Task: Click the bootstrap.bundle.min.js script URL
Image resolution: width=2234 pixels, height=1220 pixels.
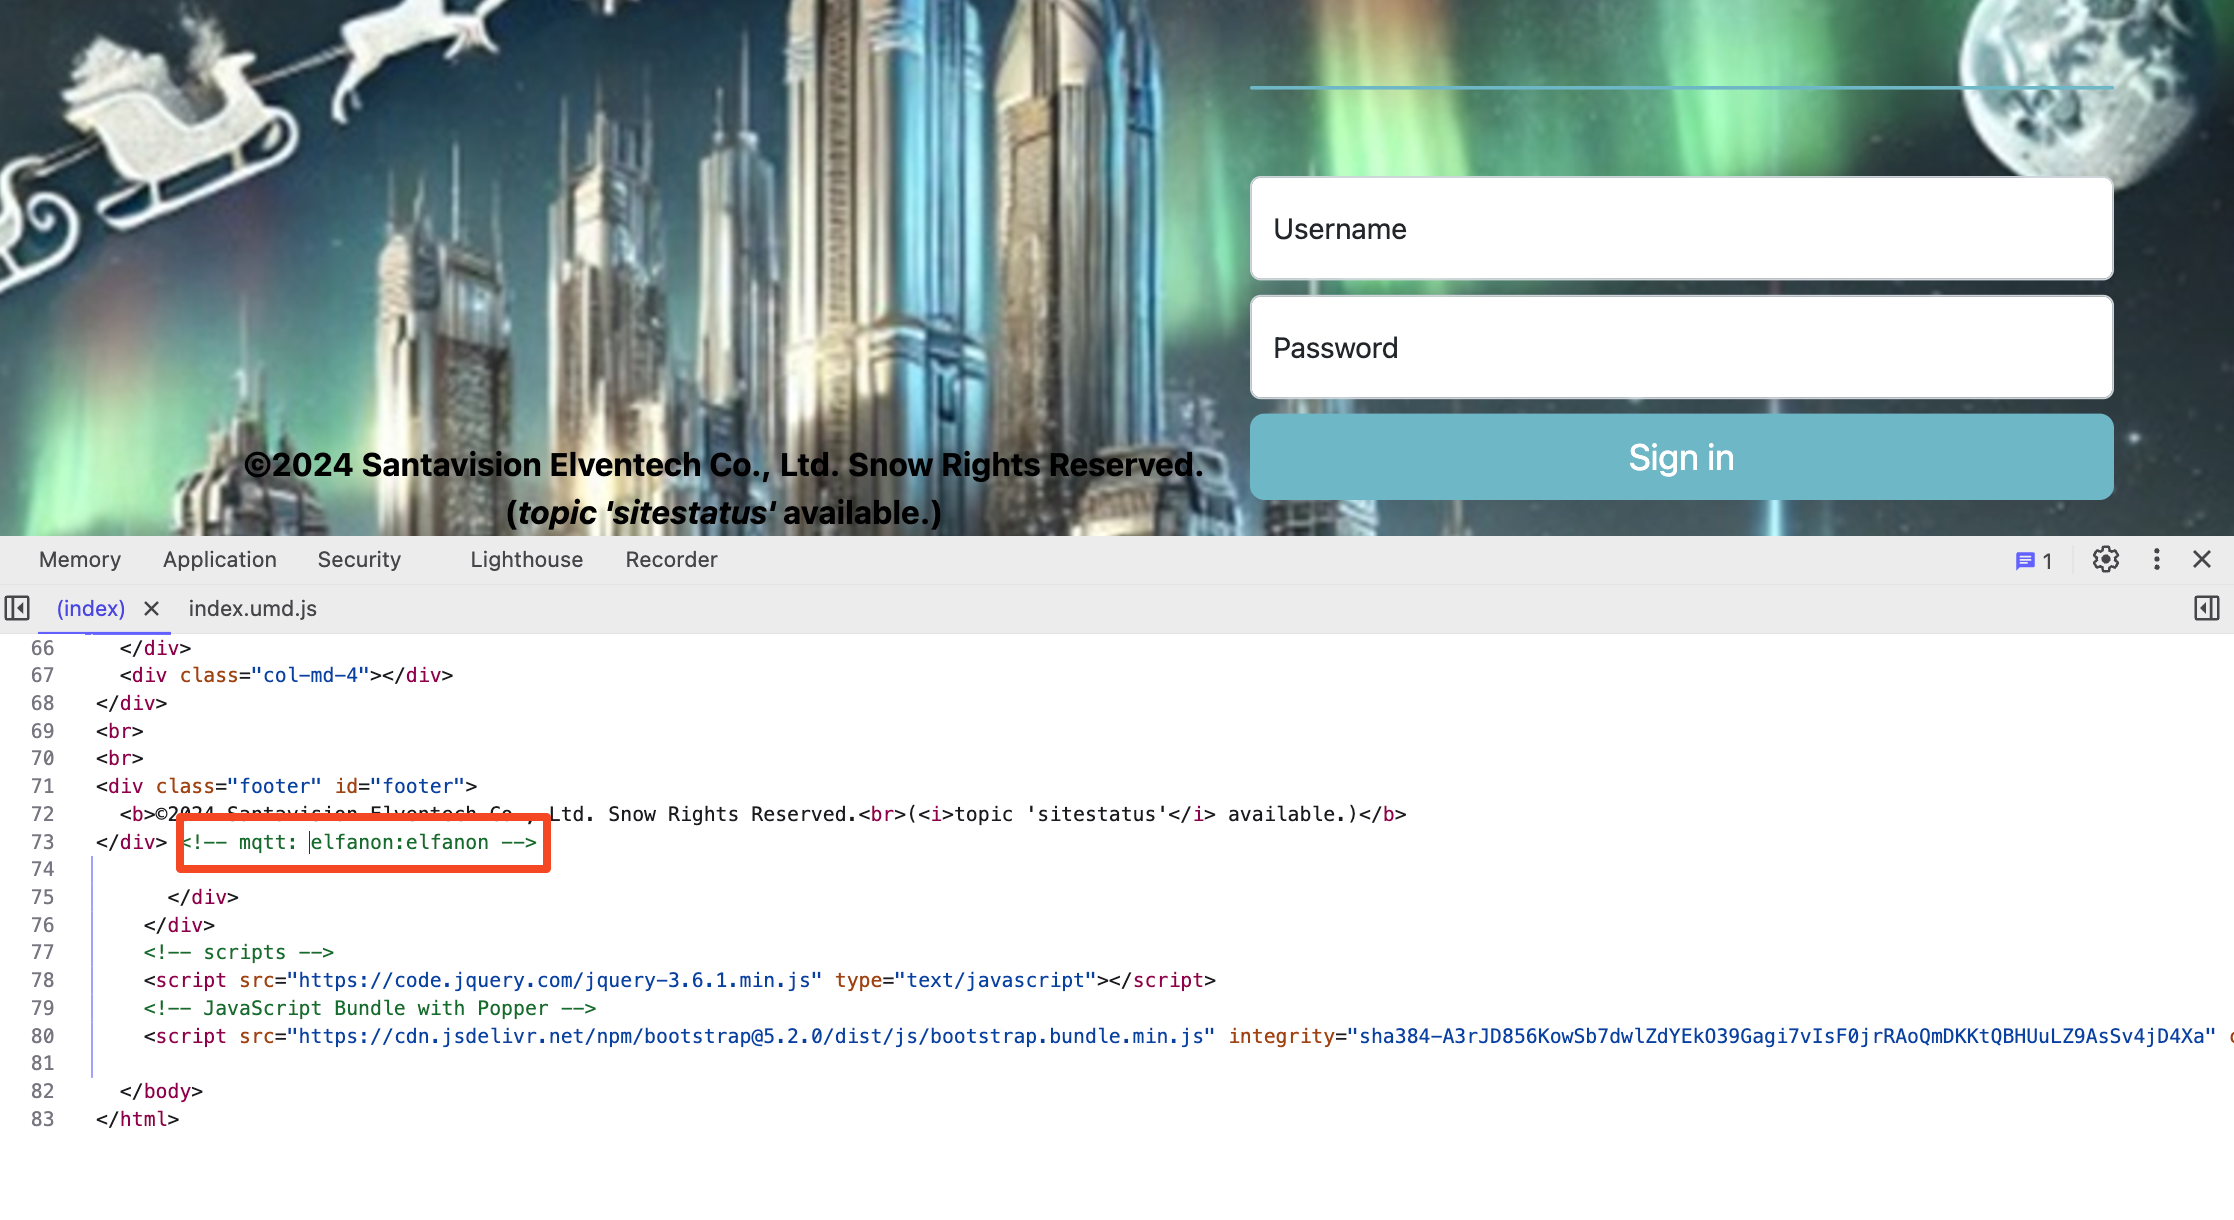Action: coord(751,1036)
